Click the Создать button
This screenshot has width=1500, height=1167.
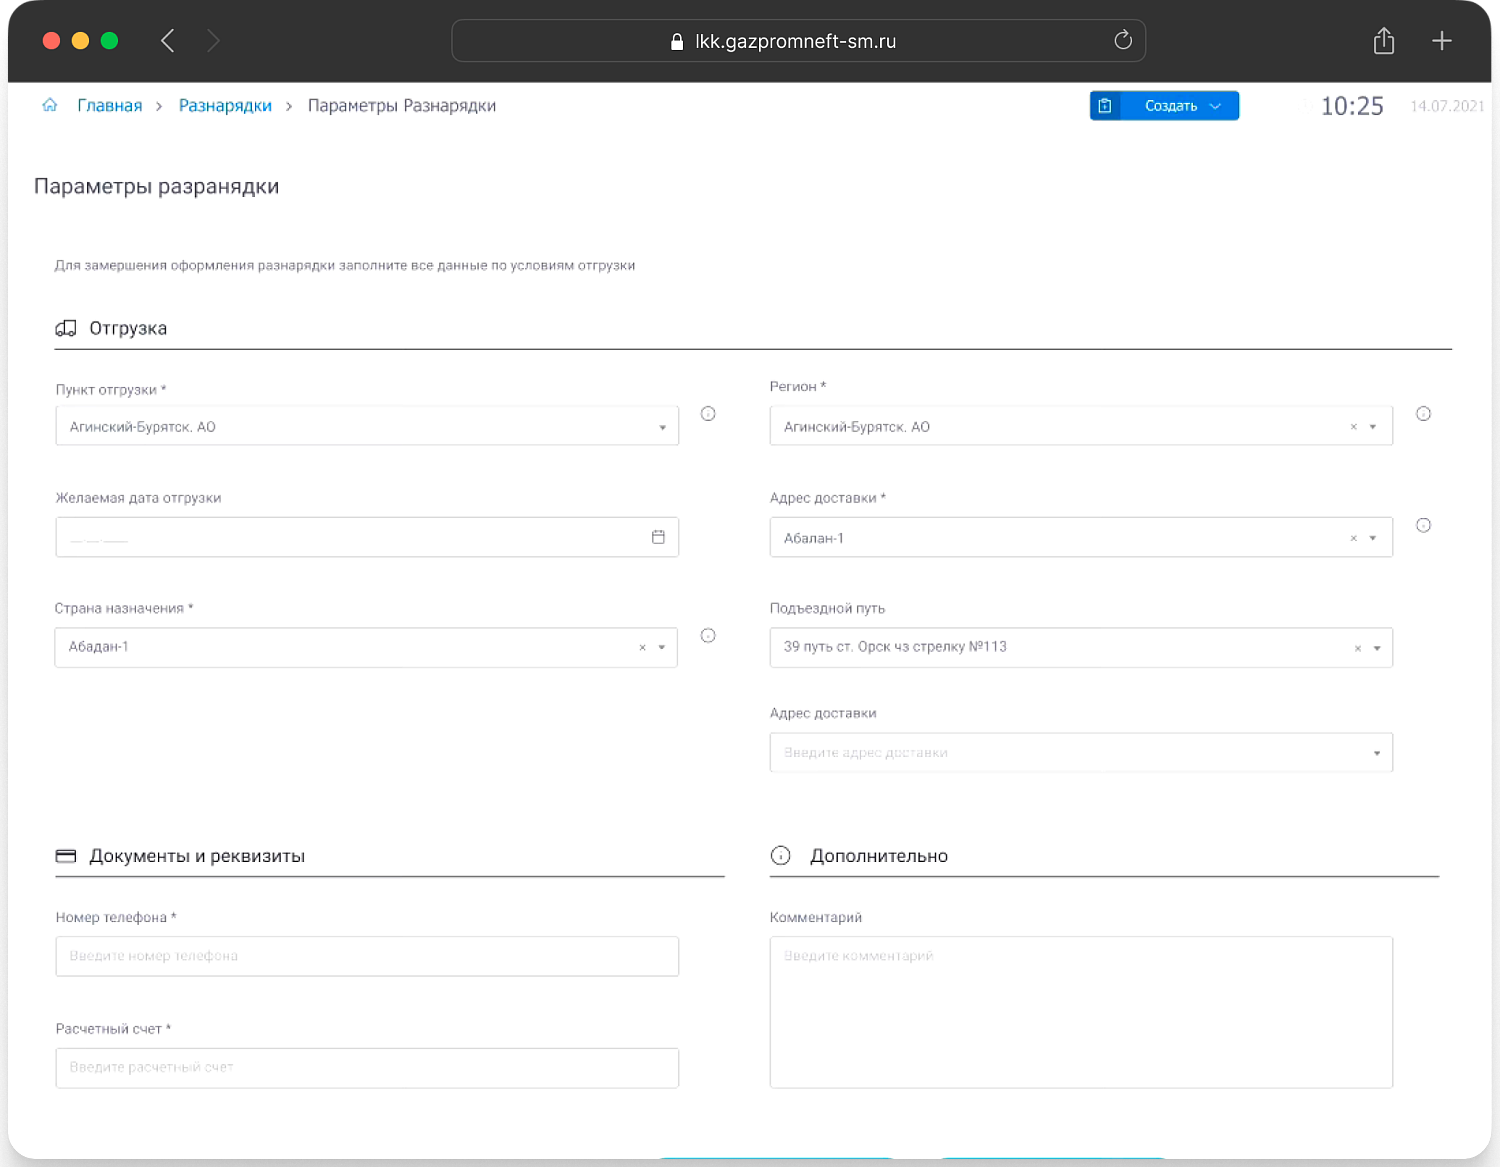coord(1164,106)
